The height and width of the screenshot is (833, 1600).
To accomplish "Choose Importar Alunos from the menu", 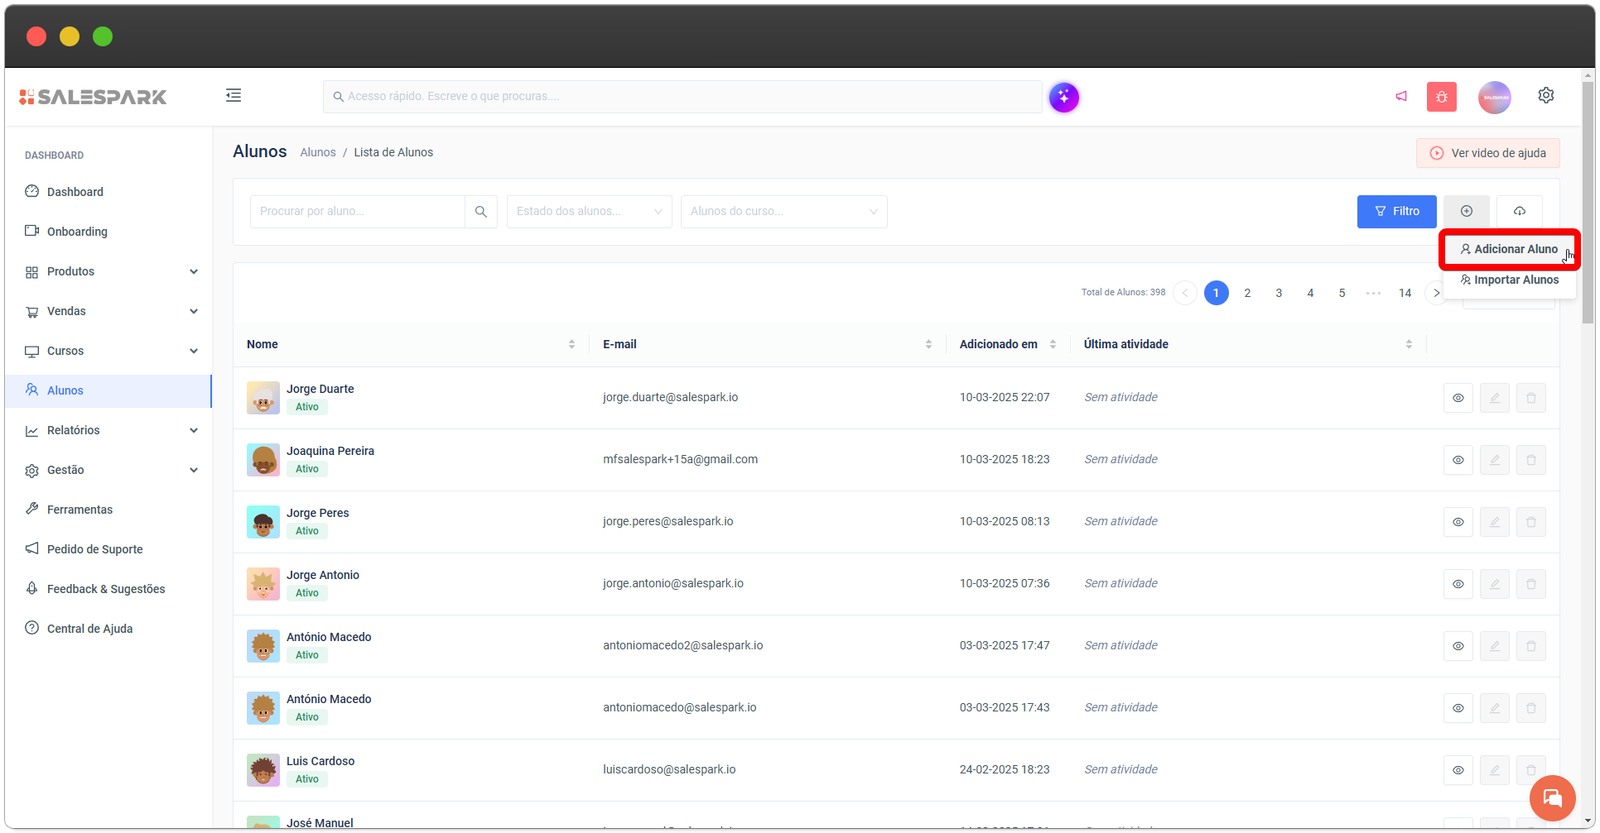I will pyautogui.click(x=1509, y=280).
